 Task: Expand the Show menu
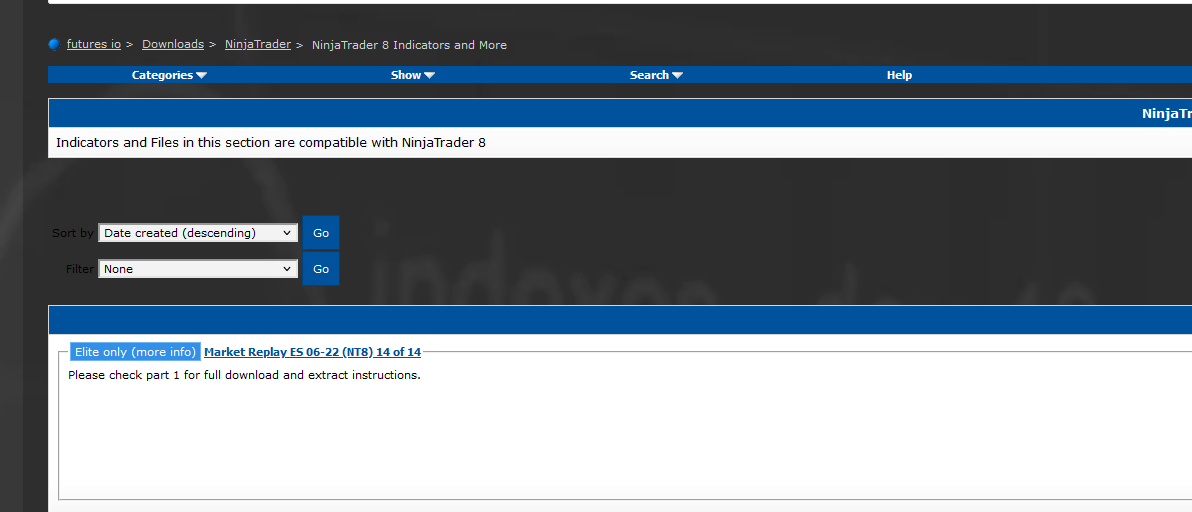[413, 75]
